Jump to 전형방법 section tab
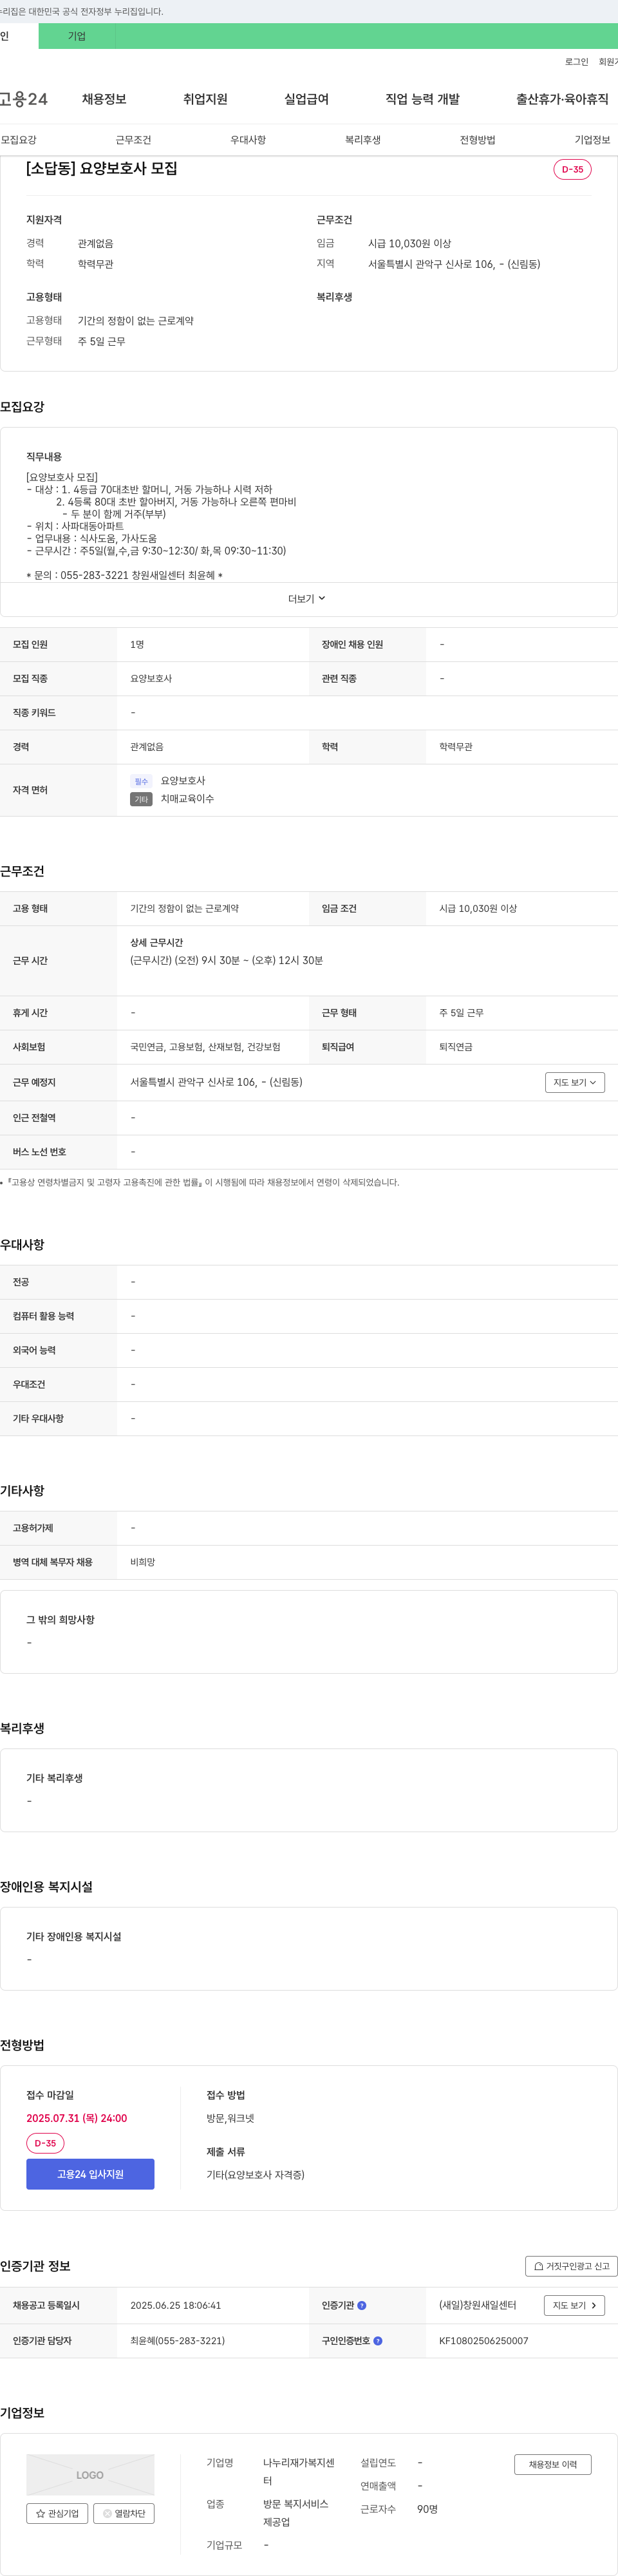 478,140
